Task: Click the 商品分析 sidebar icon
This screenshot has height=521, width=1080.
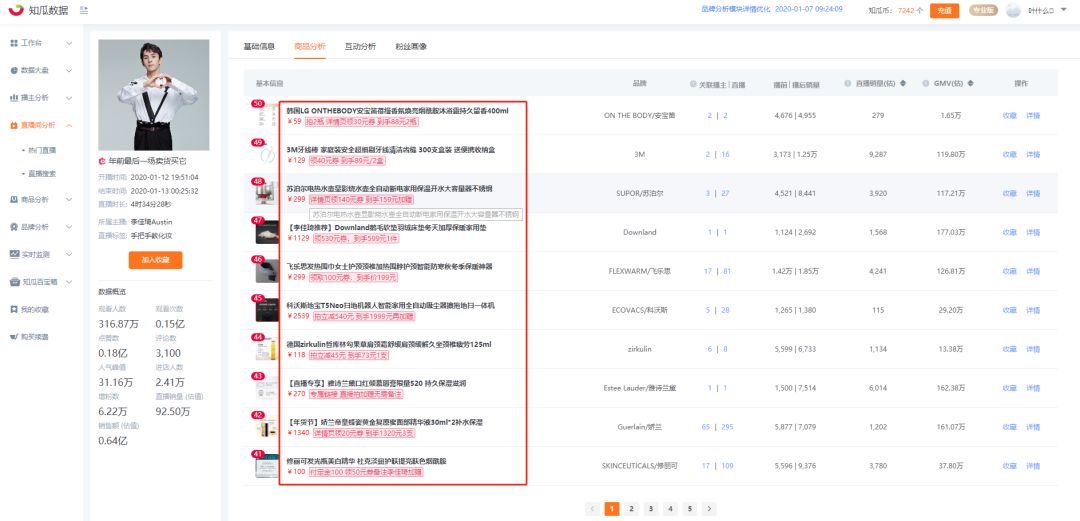Action: (x=14, y=199)
